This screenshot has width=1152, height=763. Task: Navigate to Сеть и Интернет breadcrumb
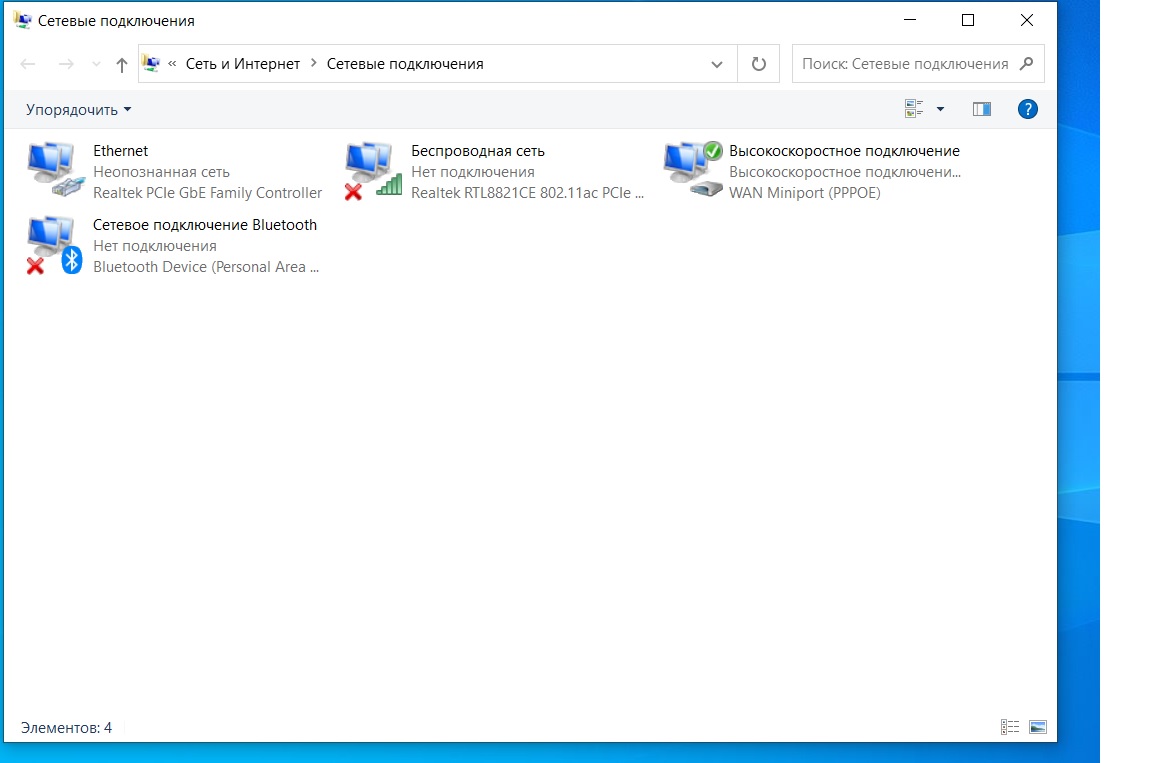coord(243,64)
